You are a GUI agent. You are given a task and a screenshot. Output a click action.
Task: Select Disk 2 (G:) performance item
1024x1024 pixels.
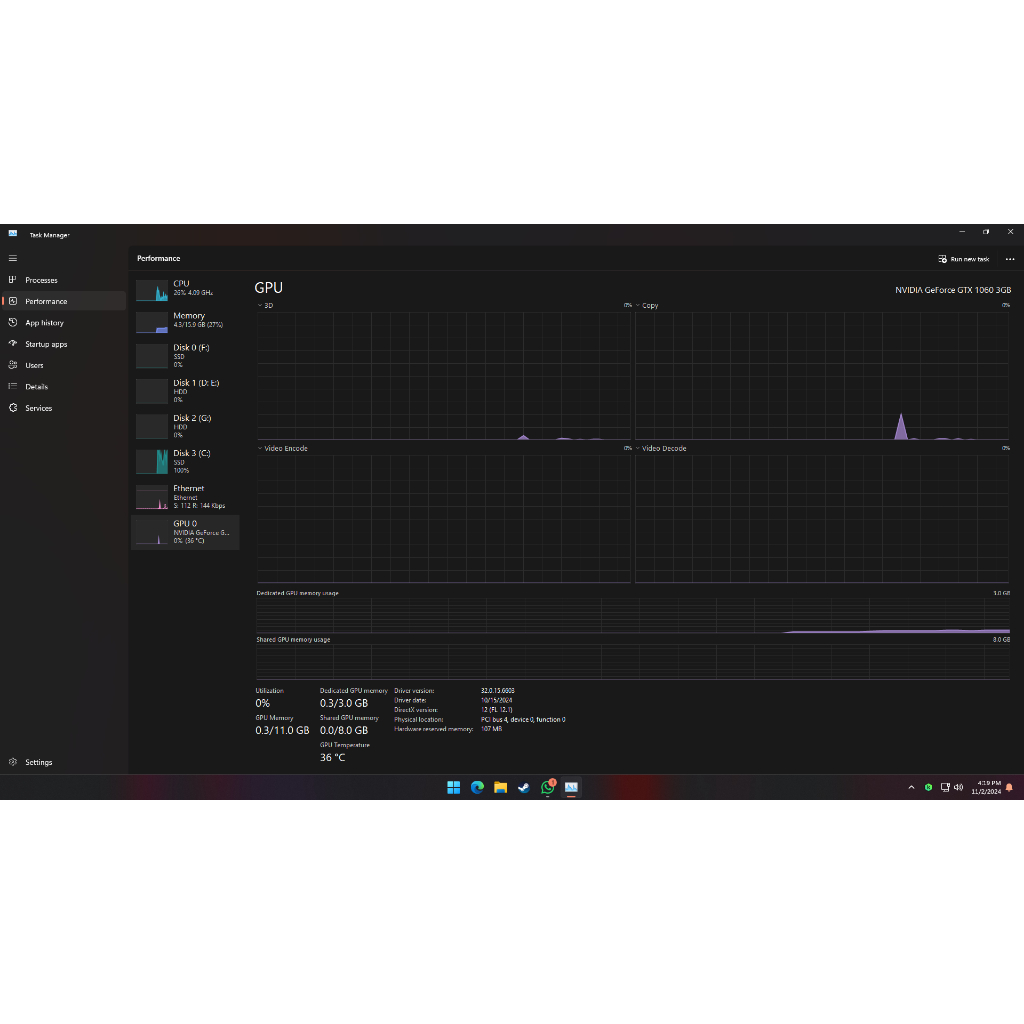click(x=185, y=426)
